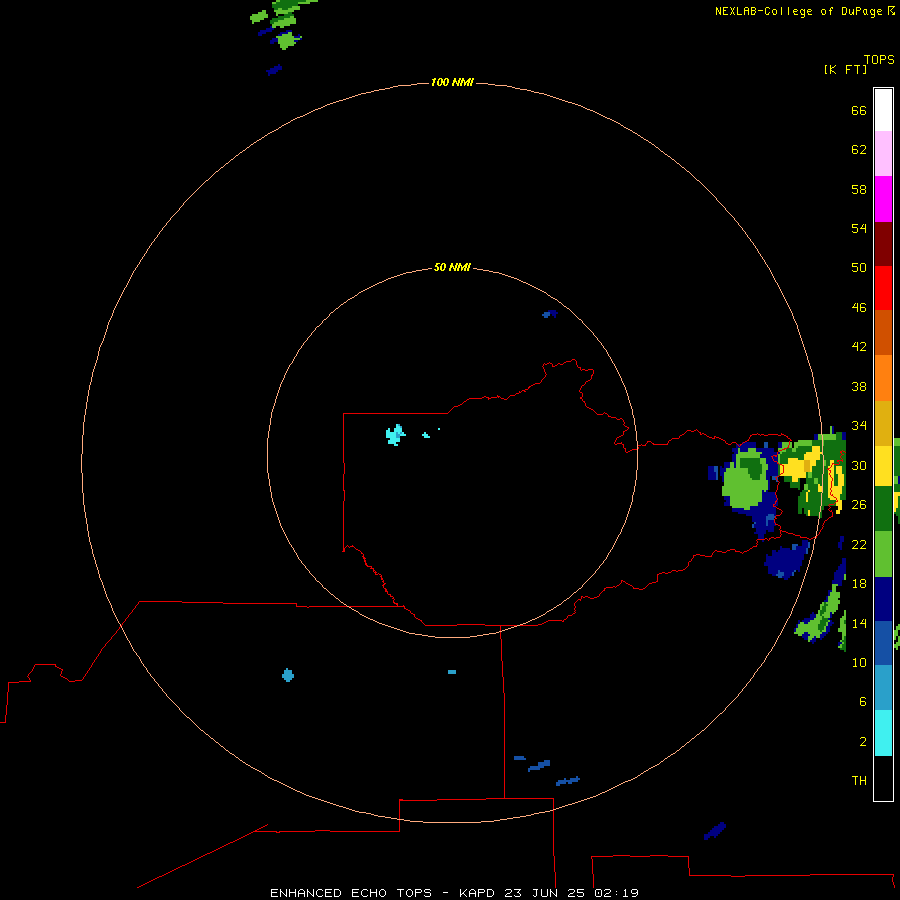Click legend value 50
900x900 pixels.
click(859, 268)
